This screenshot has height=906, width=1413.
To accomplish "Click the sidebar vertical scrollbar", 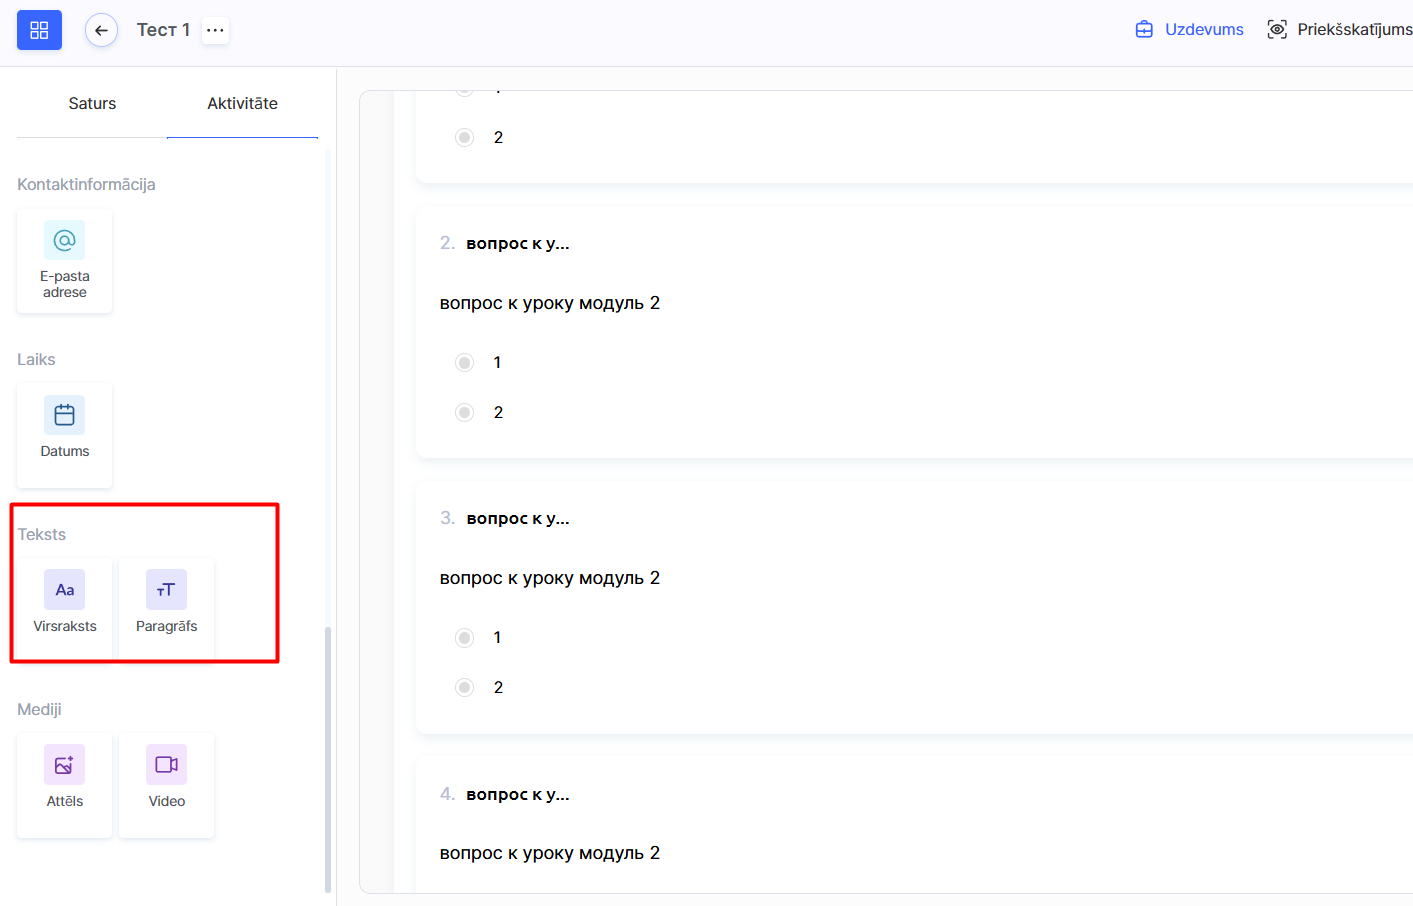I will 328,758.
